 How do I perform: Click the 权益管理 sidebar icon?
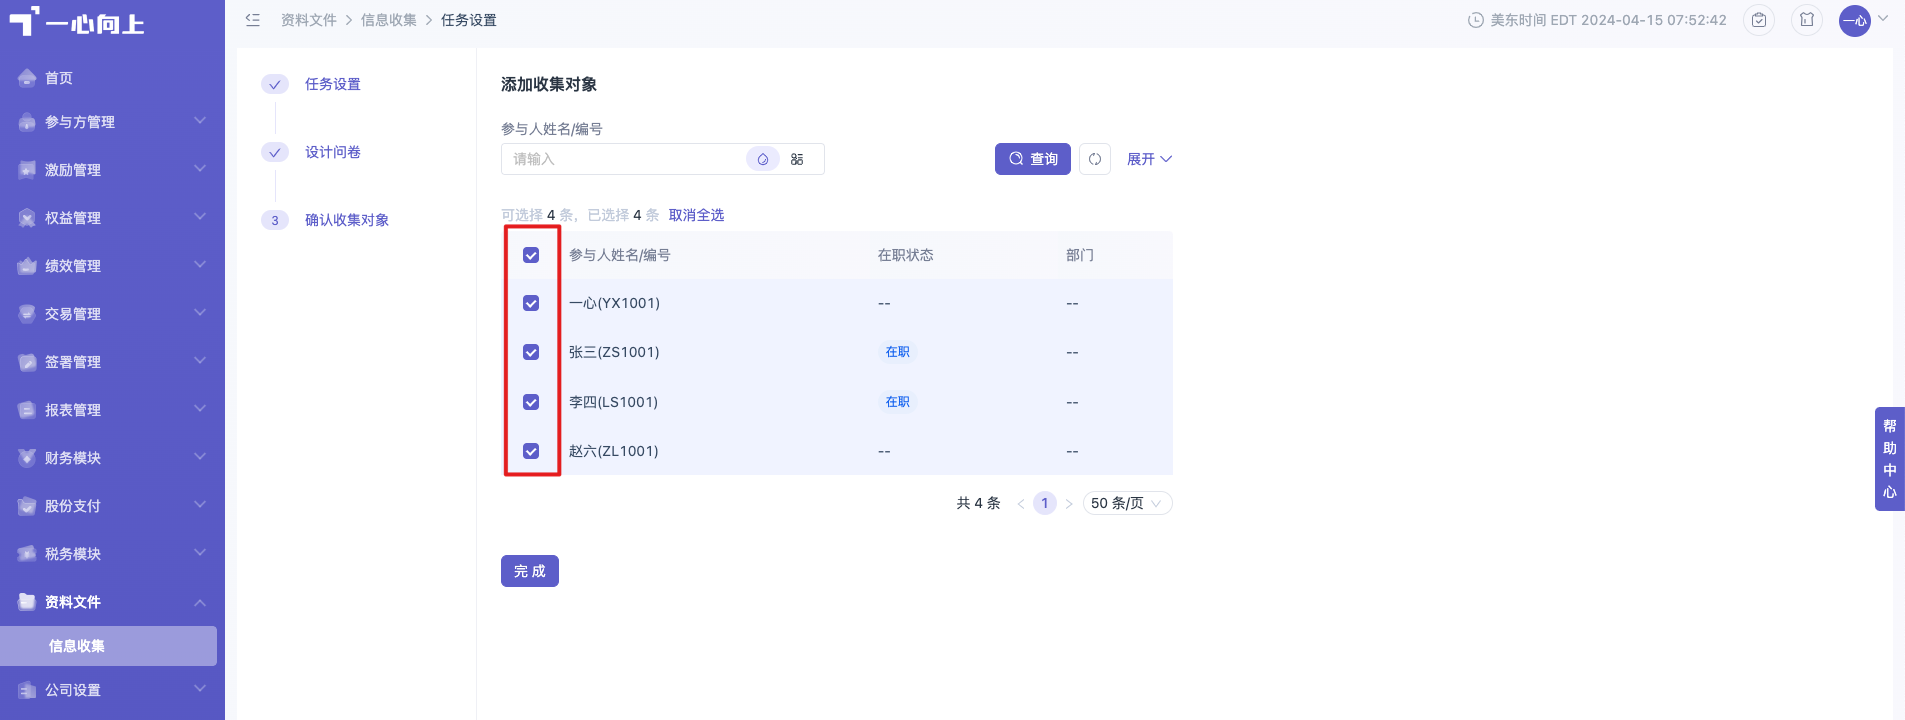(27, 218)
